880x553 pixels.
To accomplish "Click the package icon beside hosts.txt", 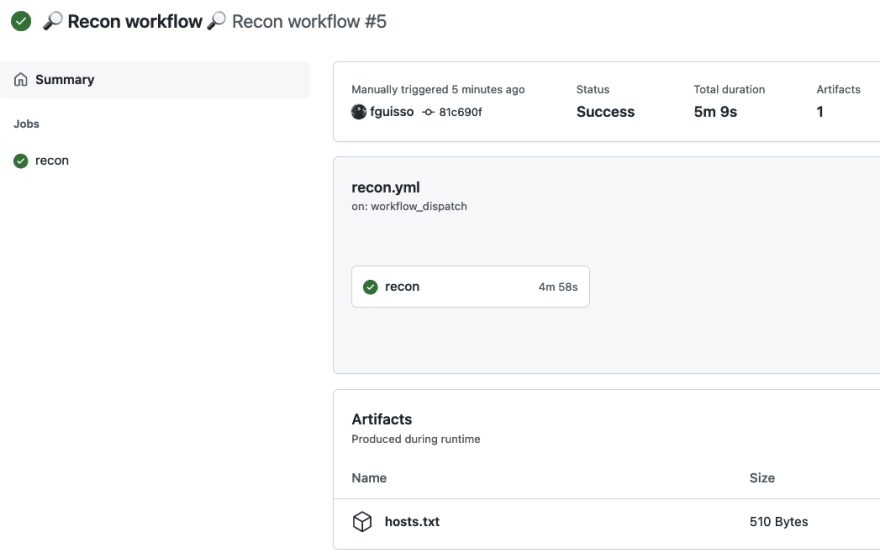I will point(362,522).
